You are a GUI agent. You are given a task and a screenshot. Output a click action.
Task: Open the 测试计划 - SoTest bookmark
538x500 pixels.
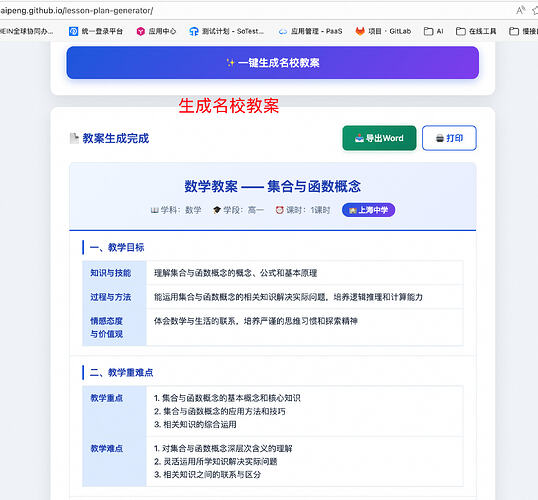coord(226,31)
